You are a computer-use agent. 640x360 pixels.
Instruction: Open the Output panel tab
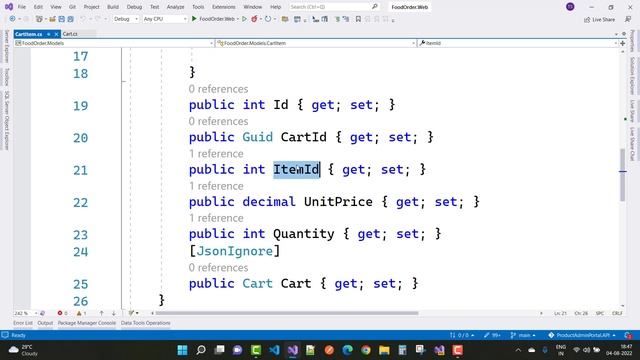(x=45, y=323)
